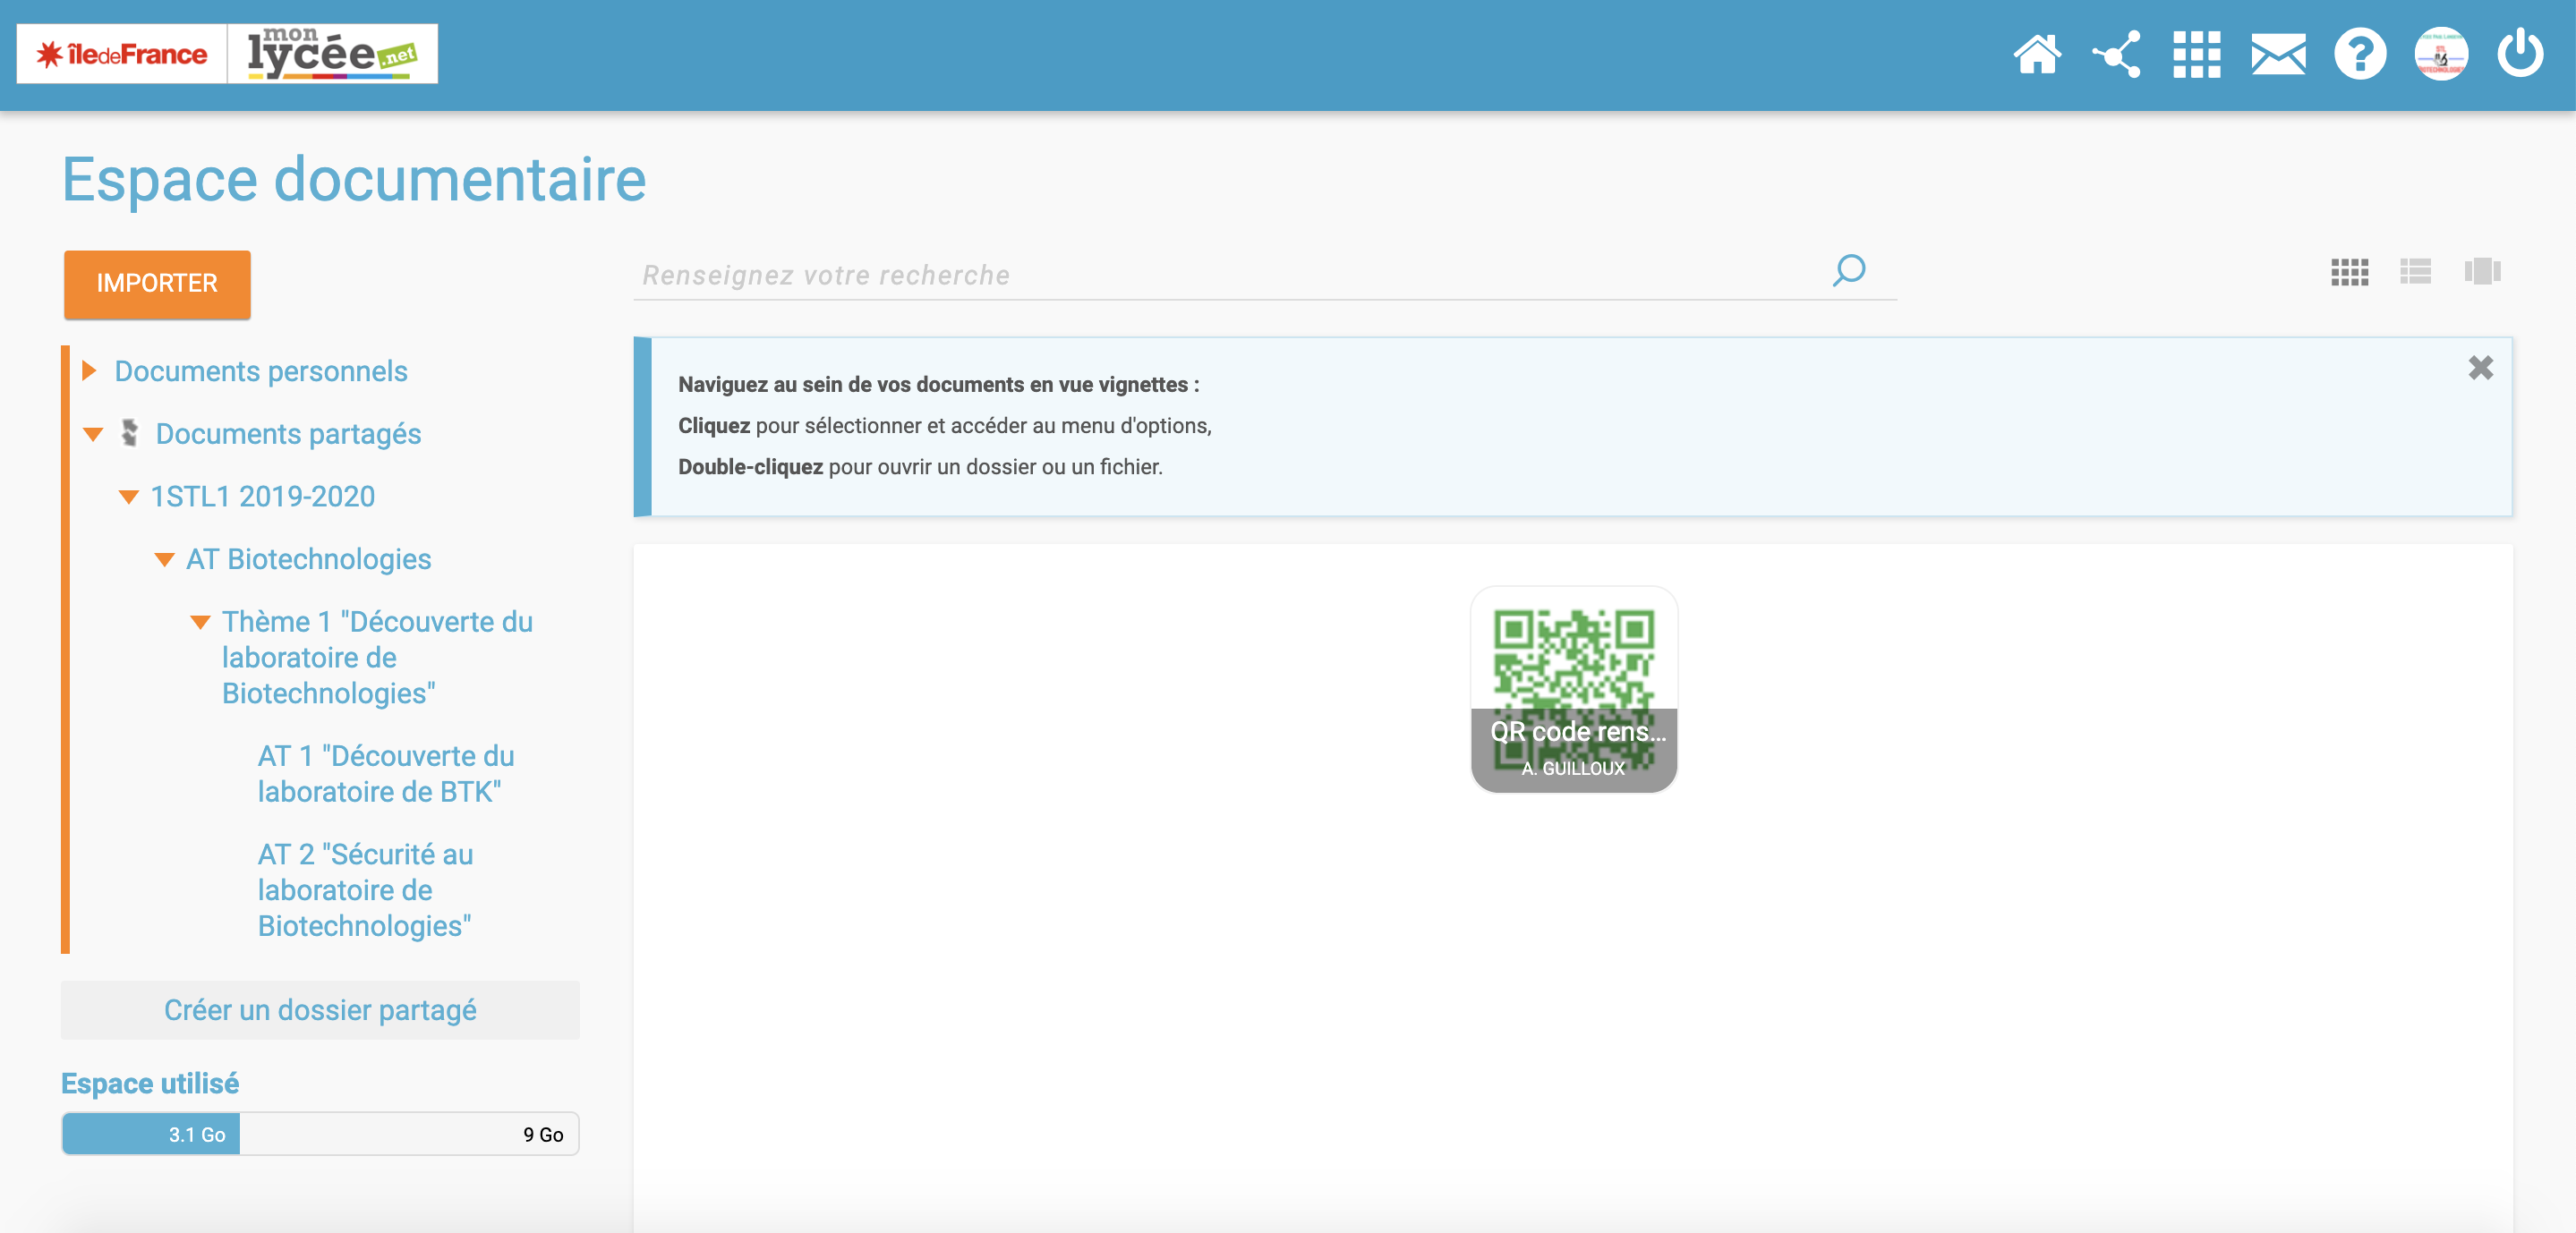Viewport: 2576px width, 1233px height.
Task: Switch to thumbnail grid view
Action: (2349, 272)
